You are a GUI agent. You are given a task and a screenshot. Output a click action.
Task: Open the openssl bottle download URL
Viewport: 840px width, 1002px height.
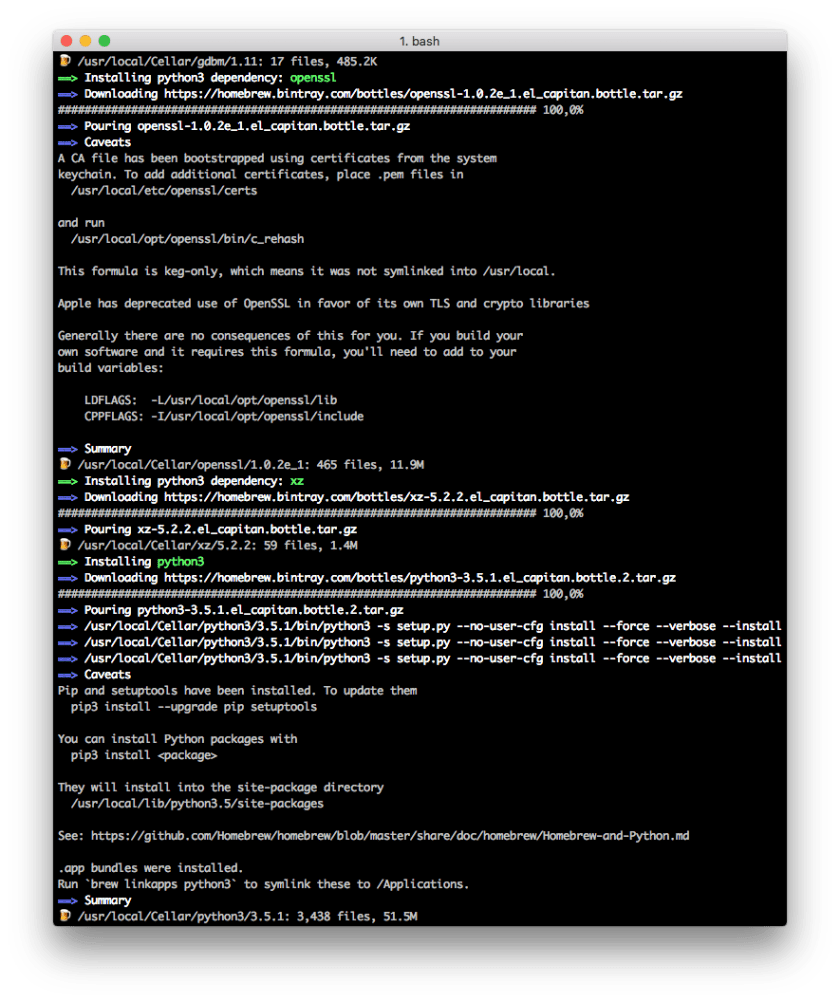(x=424, y=94)
